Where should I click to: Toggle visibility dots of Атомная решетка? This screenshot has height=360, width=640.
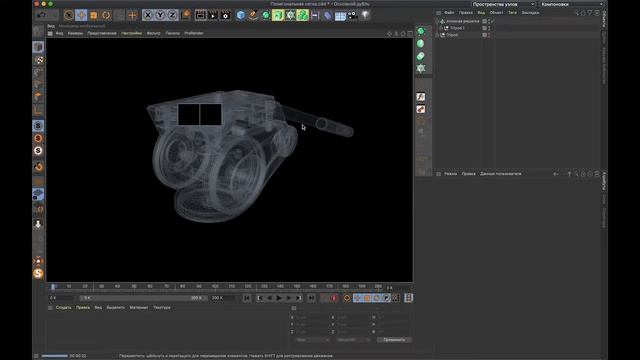(x=489, y=21)
